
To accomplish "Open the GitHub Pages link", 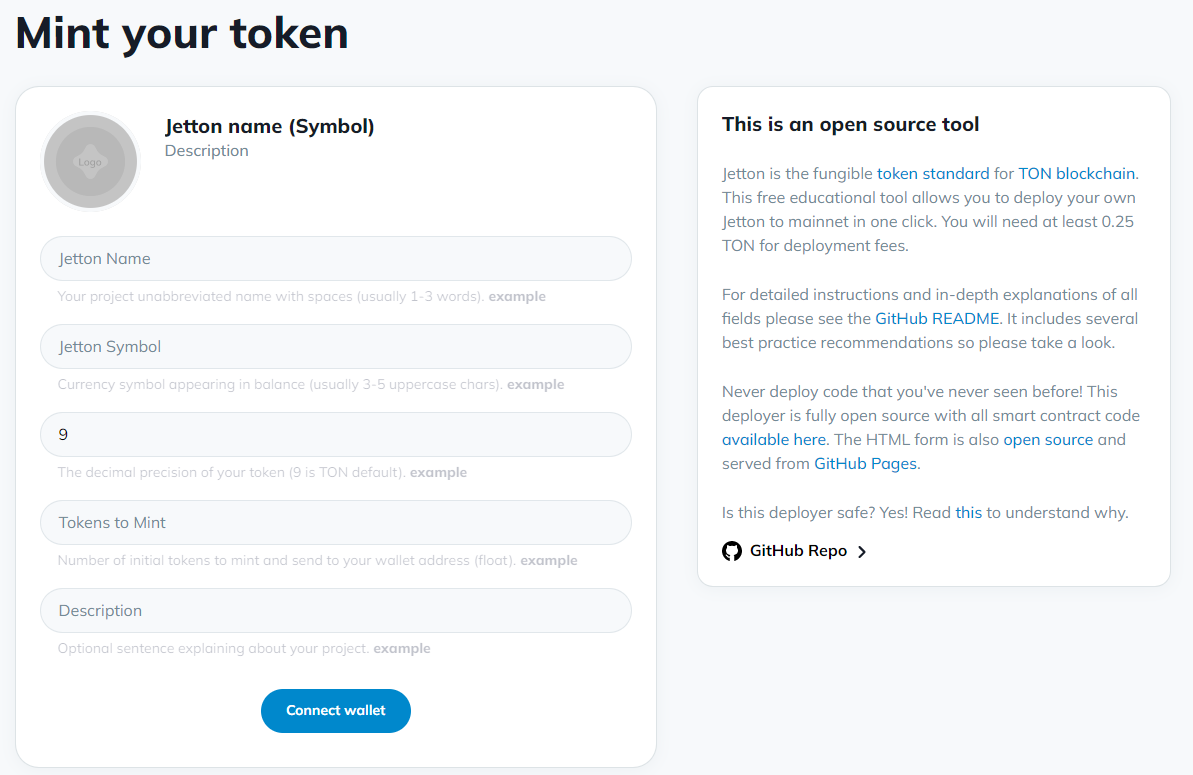I will [864, 463].
